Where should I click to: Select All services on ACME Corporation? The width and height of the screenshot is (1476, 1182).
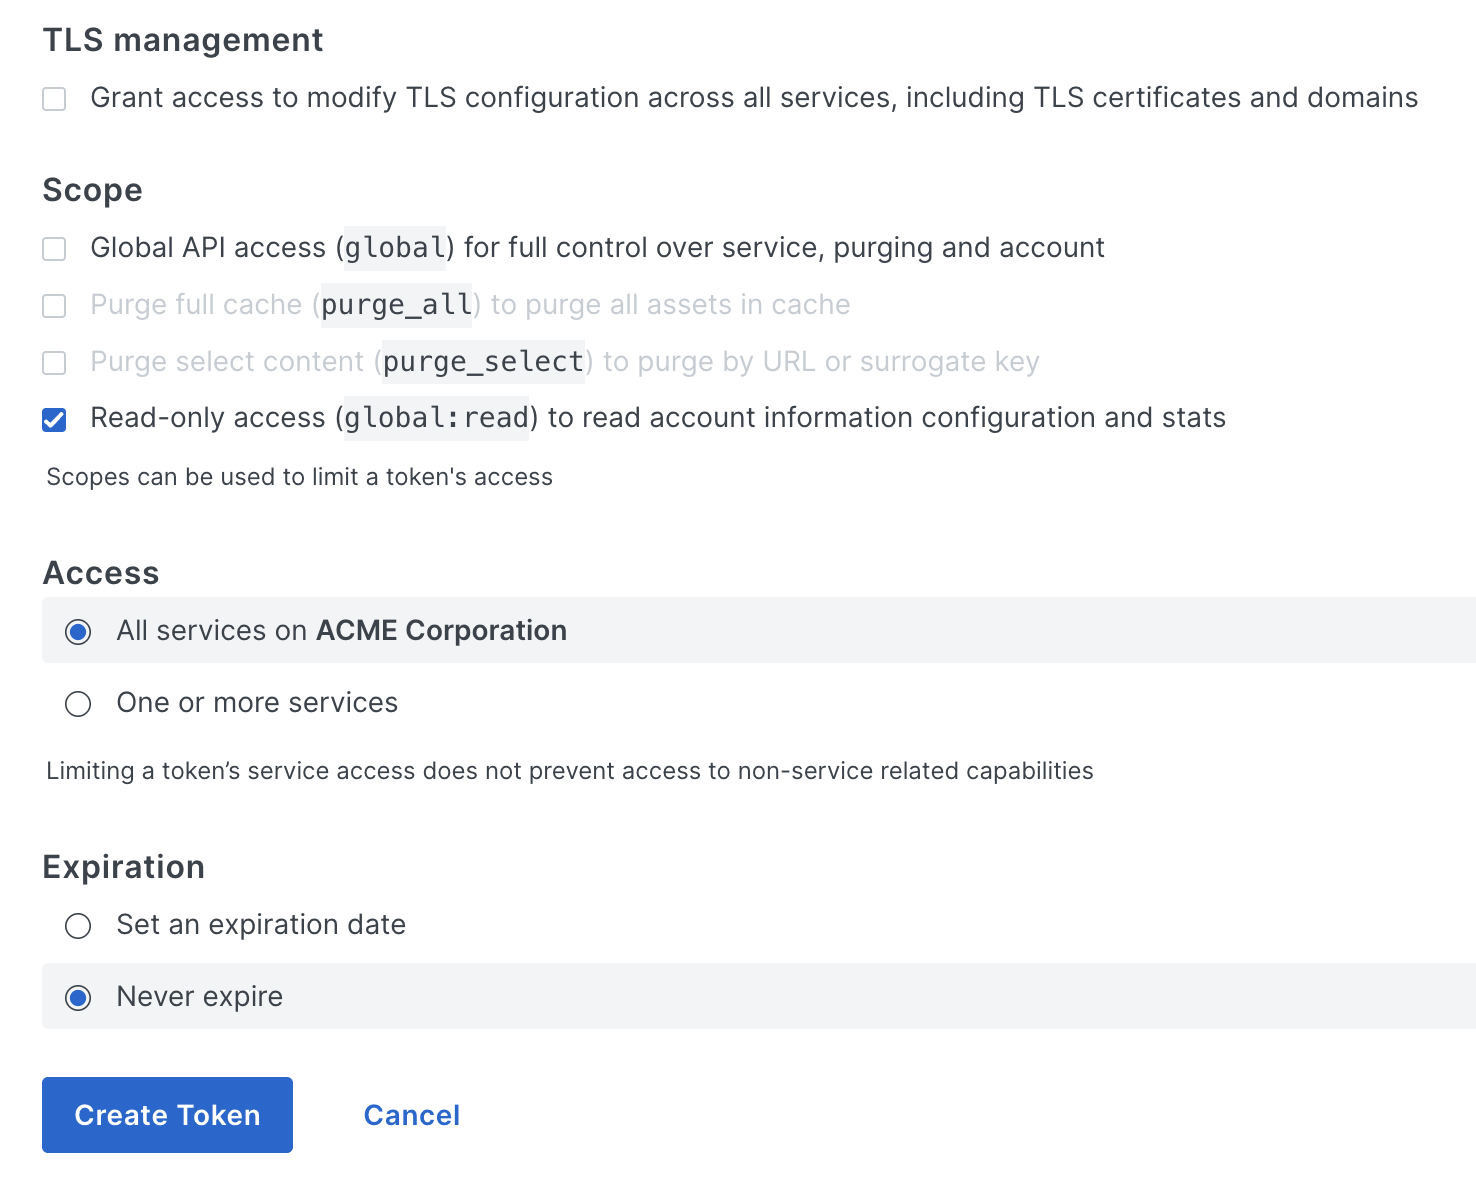[x=78, y=631]
